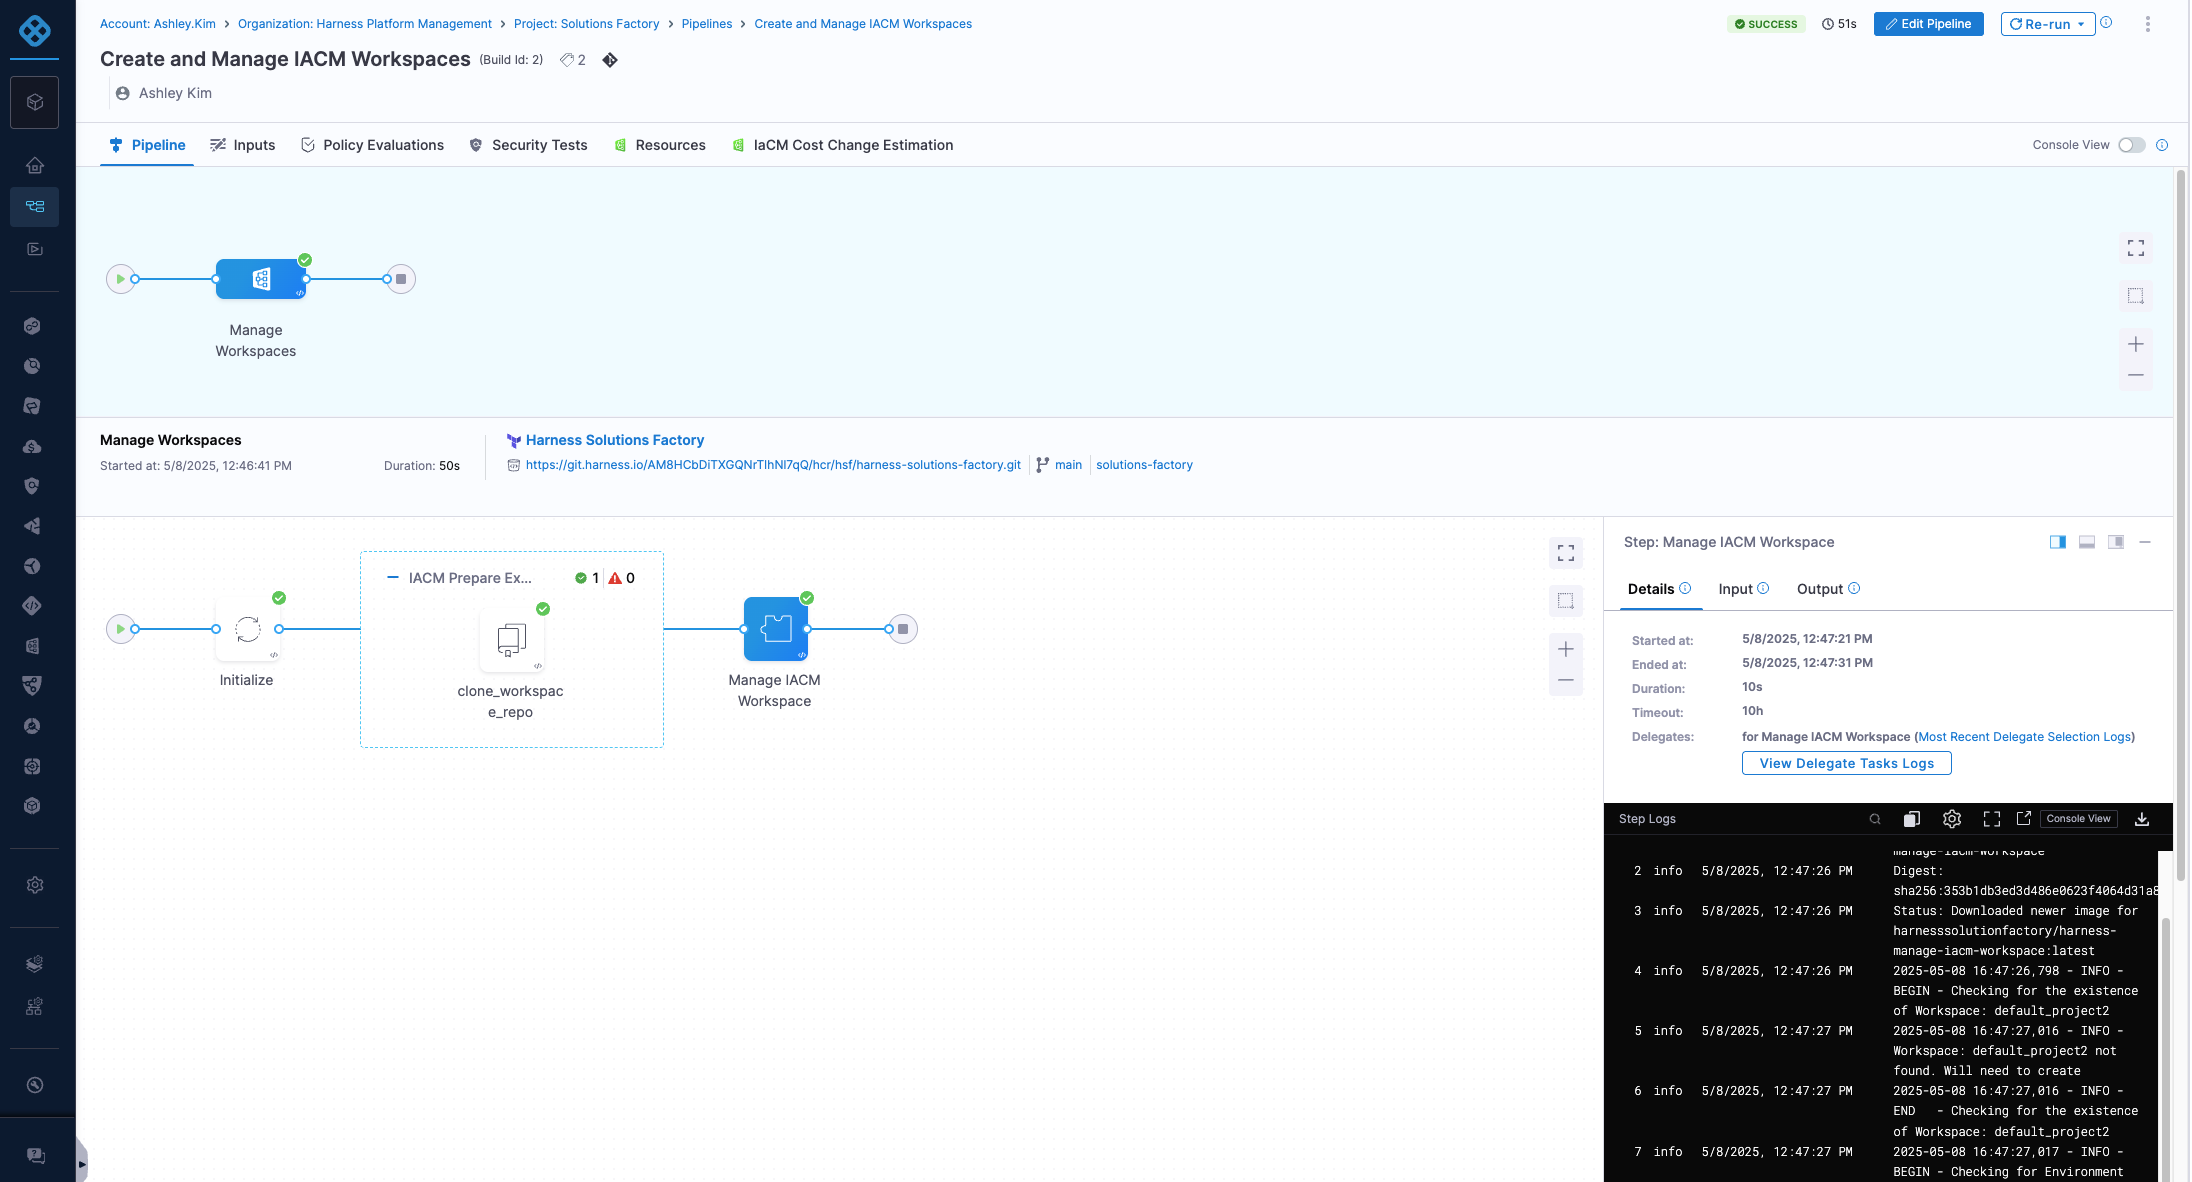Expand step logs to fullscreen

point(1991,819)
